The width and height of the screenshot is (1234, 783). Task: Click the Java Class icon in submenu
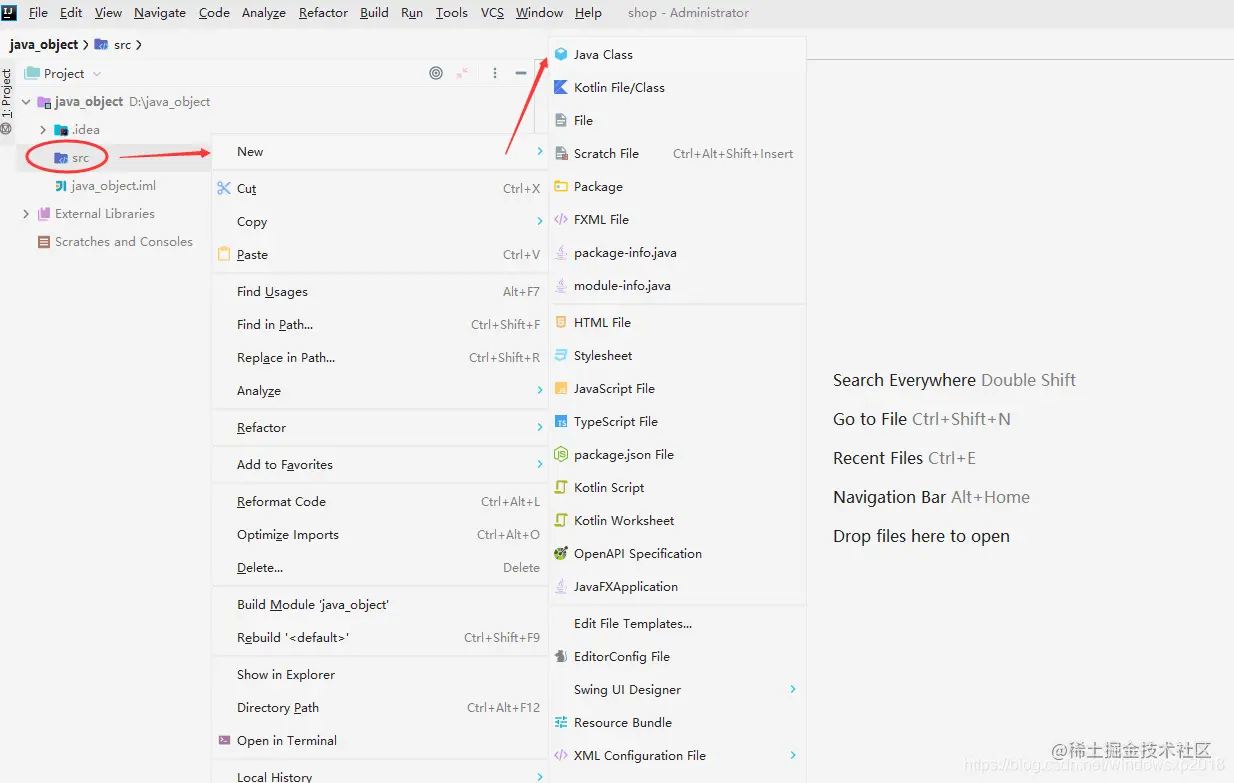[561, 55]
